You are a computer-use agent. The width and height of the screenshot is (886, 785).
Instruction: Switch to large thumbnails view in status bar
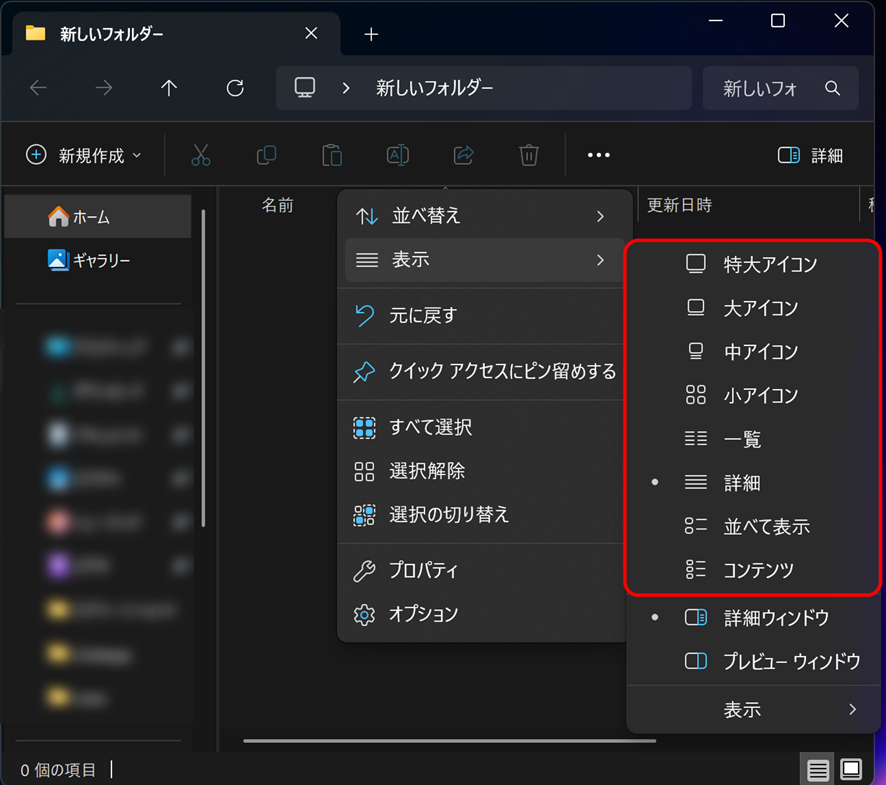851,769
